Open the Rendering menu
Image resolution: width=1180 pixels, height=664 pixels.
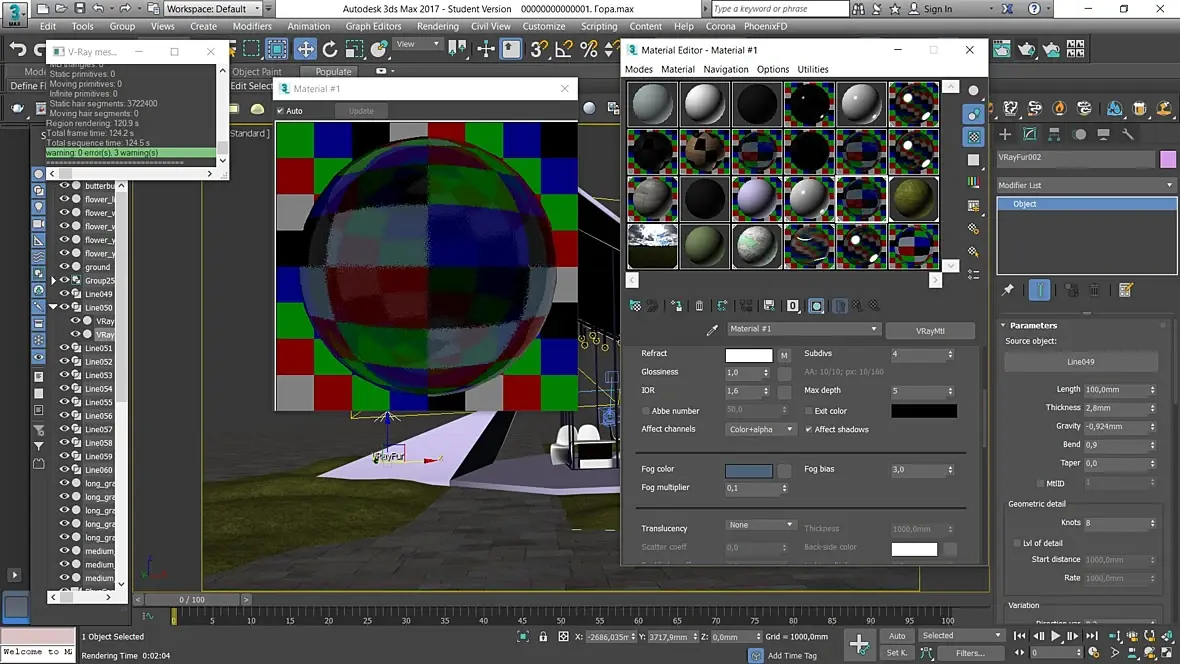click(437, 26)
